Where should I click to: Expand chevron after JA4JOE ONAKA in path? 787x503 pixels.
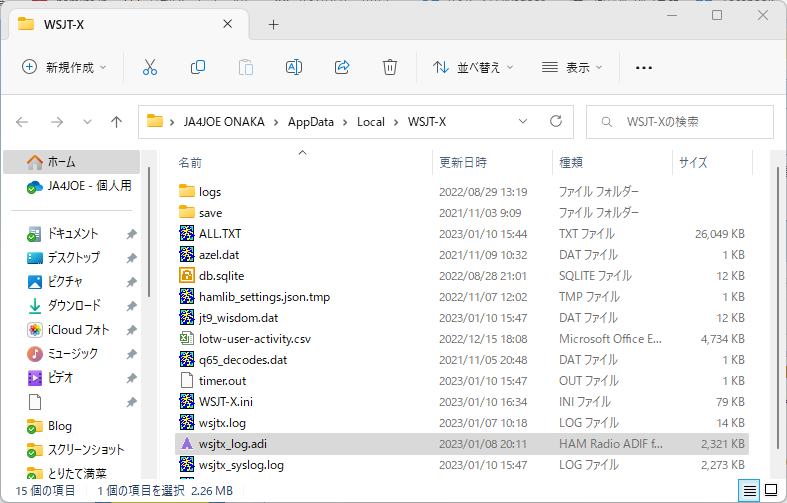(276, 122)
